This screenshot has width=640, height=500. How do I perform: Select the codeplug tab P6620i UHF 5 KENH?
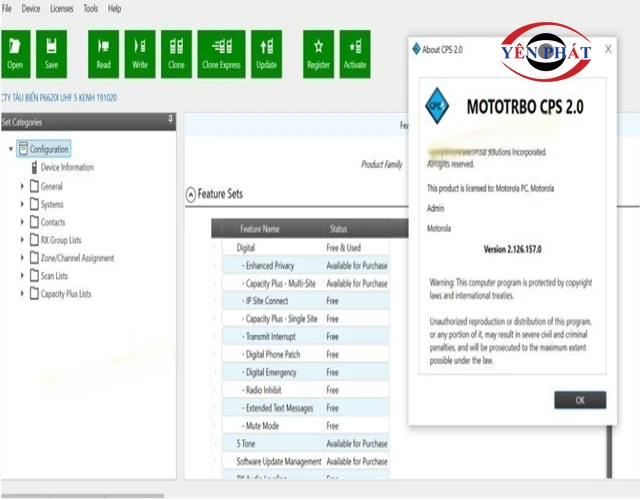(x=59, y=98)
